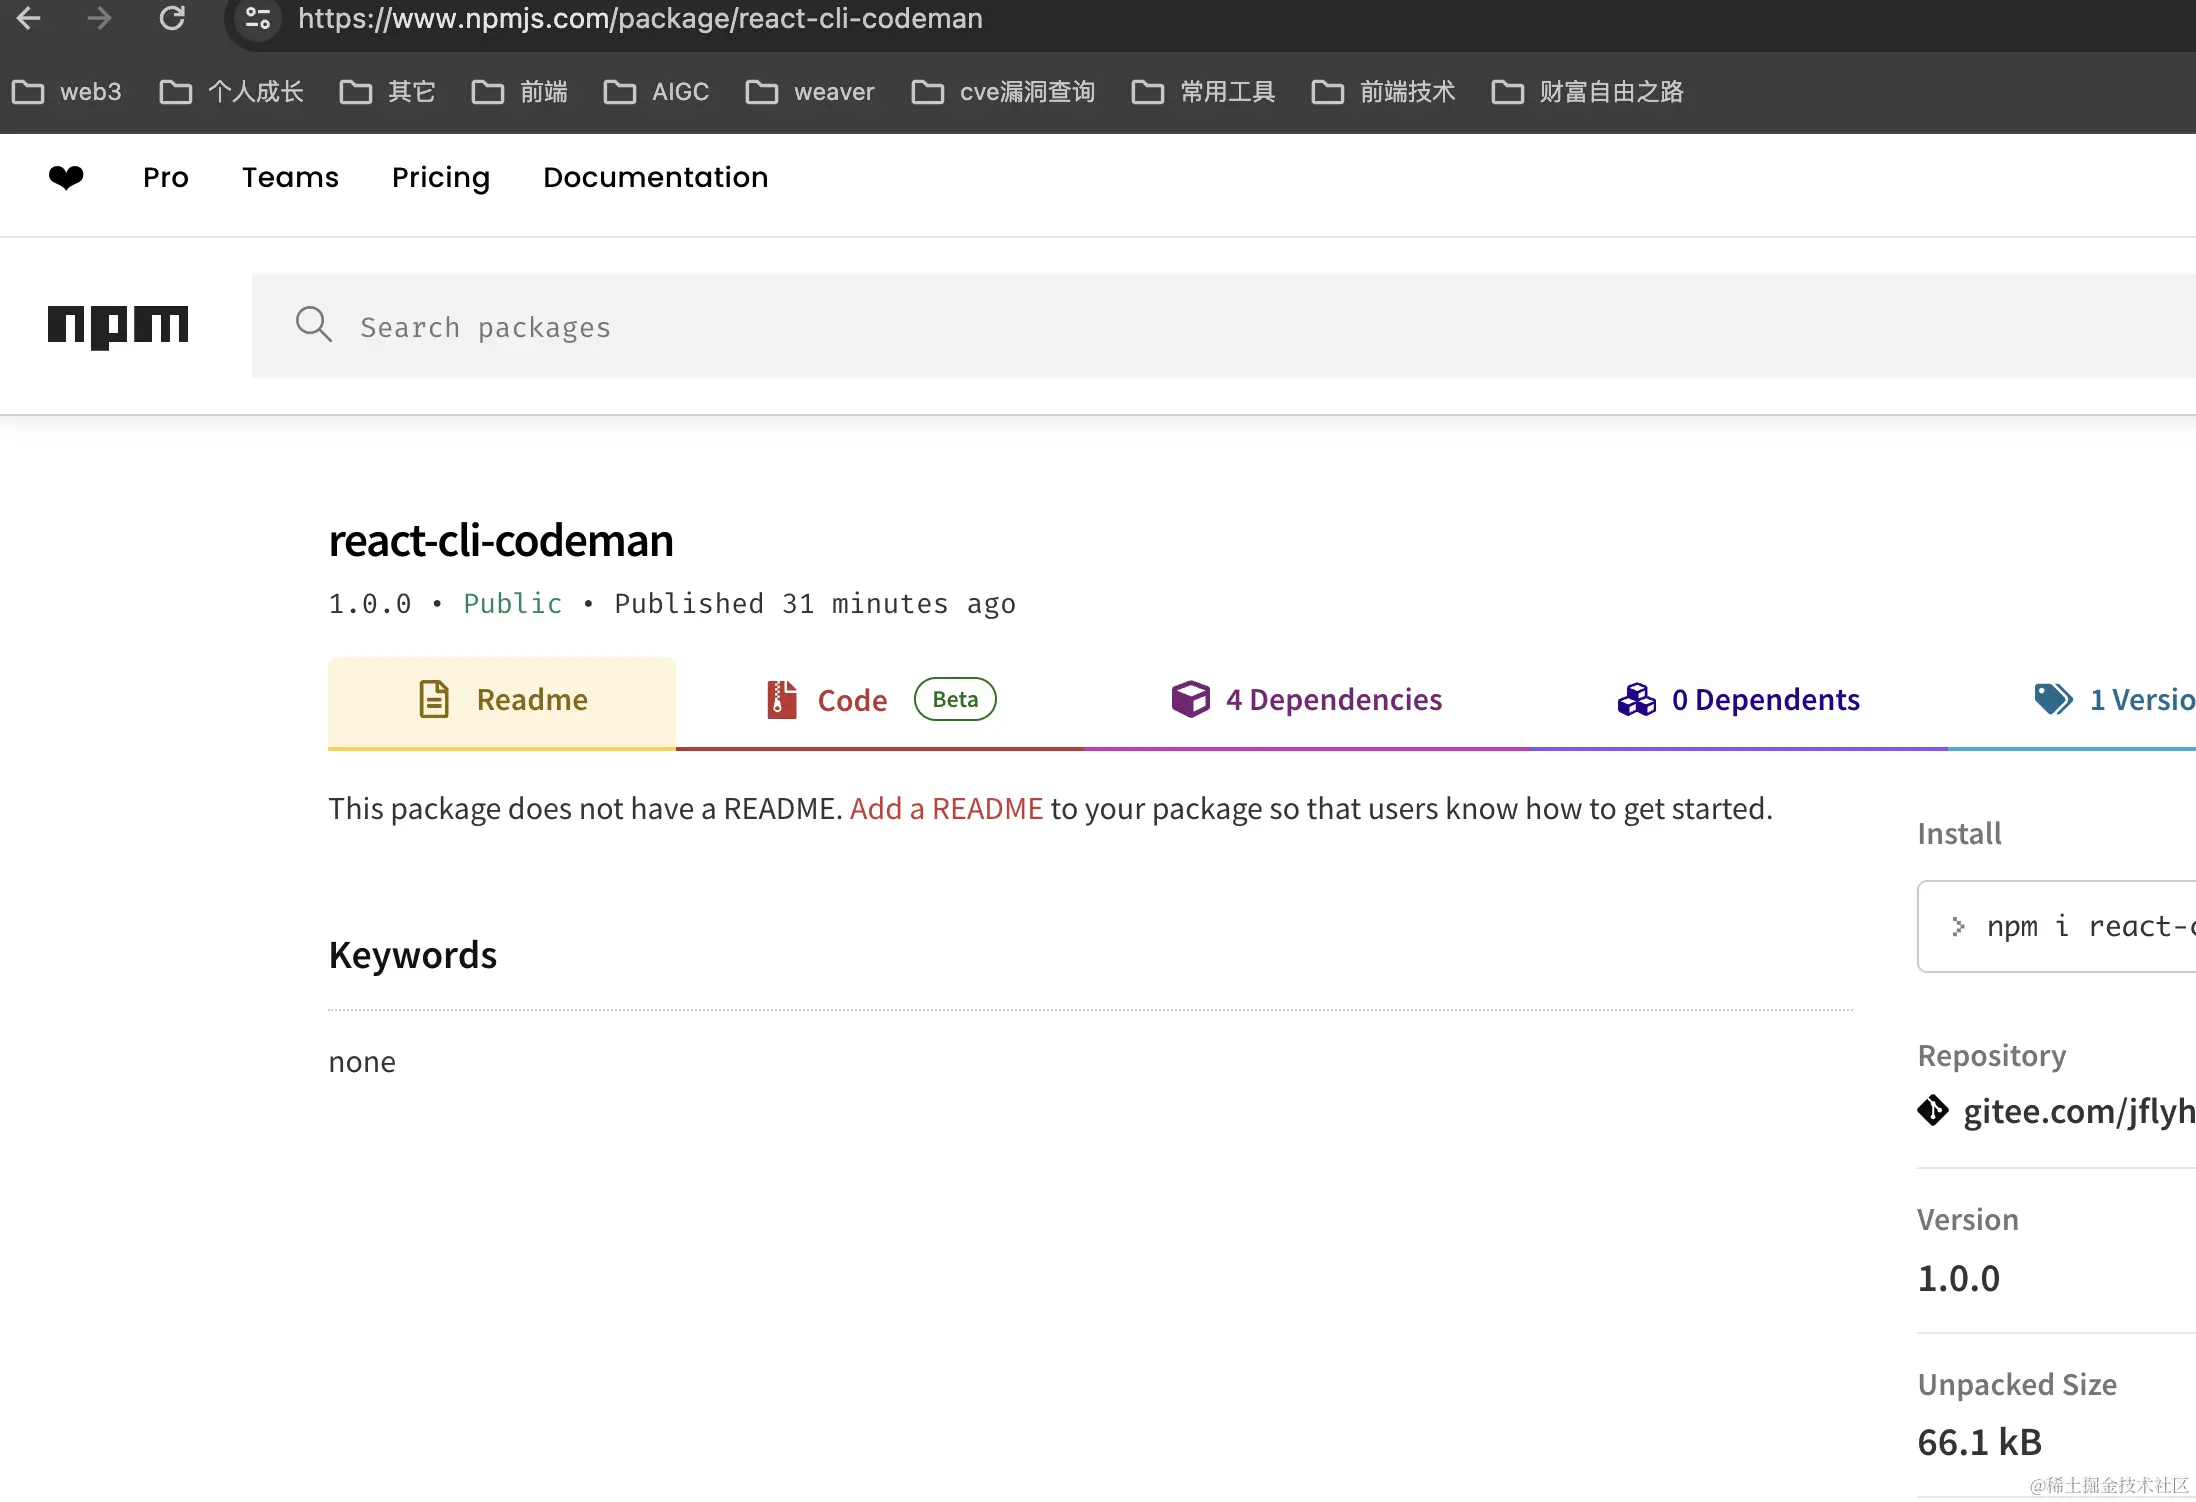Click the browser back arrow
Viewport: 2196px width, 1502px height.
tap(29, 18)
